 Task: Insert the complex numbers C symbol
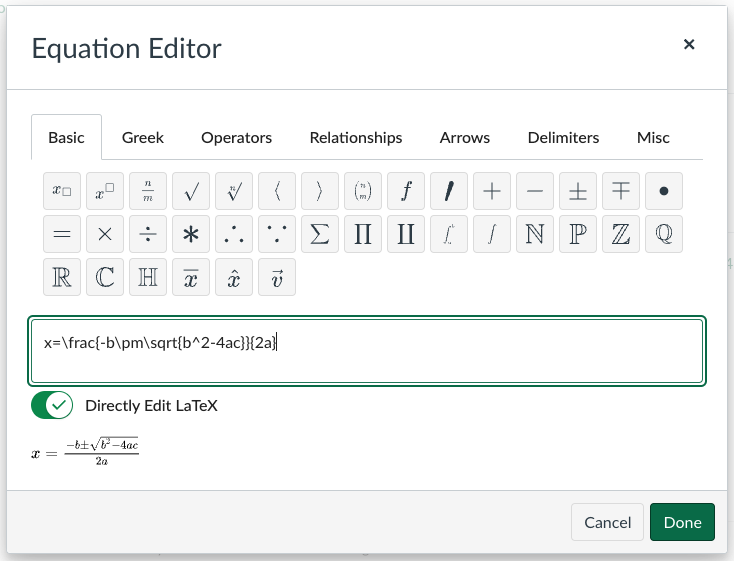pyautogui.click(x=105, y=277)
